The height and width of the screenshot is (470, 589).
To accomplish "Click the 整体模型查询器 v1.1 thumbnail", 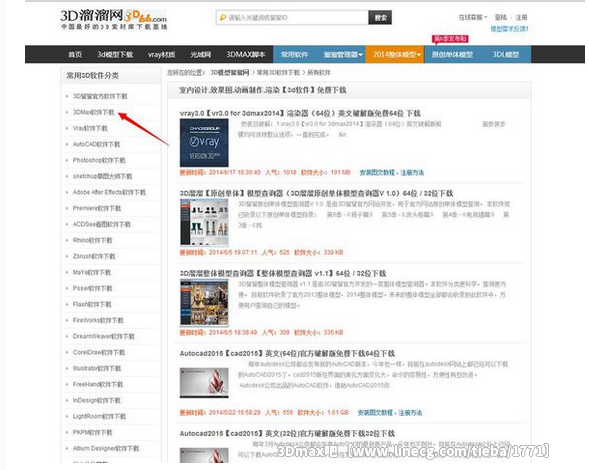I will 204,303.
